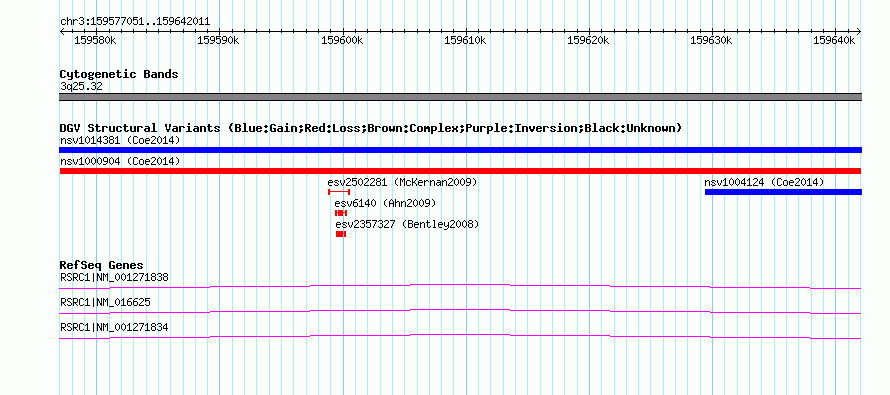This screenshot has height=395, width=890.
Task: Click the nsv1000904 red loss variant bar
Action: pos(460,171)
